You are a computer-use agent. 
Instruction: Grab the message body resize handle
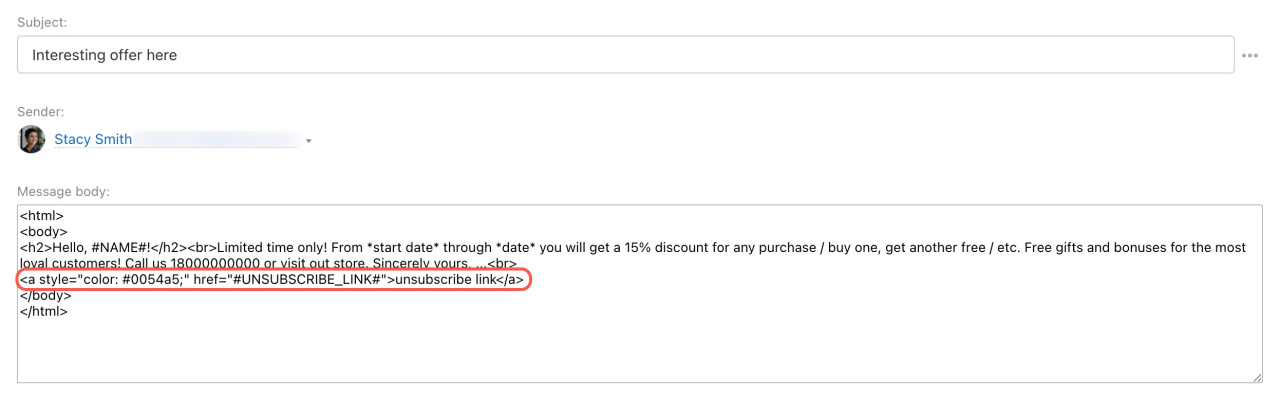tap(1257, 377)
